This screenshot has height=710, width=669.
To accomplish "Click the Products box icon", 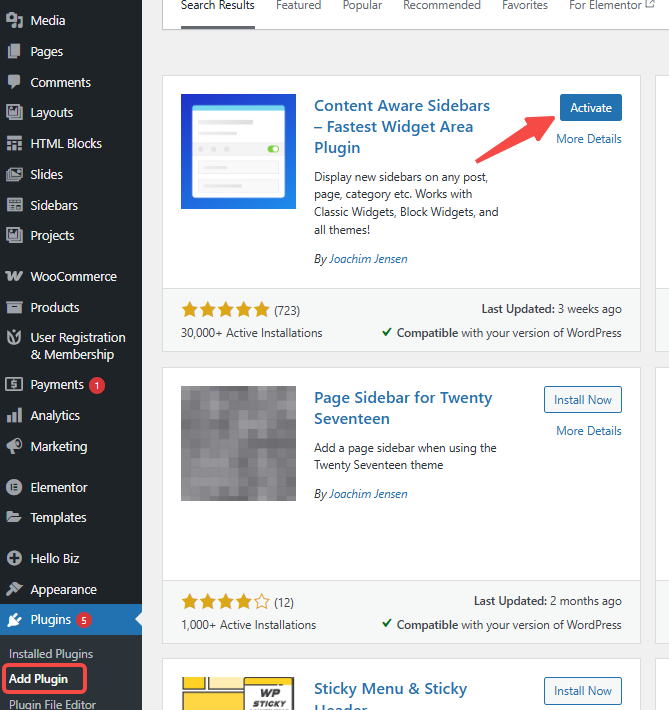I will (x=14, y=308).
